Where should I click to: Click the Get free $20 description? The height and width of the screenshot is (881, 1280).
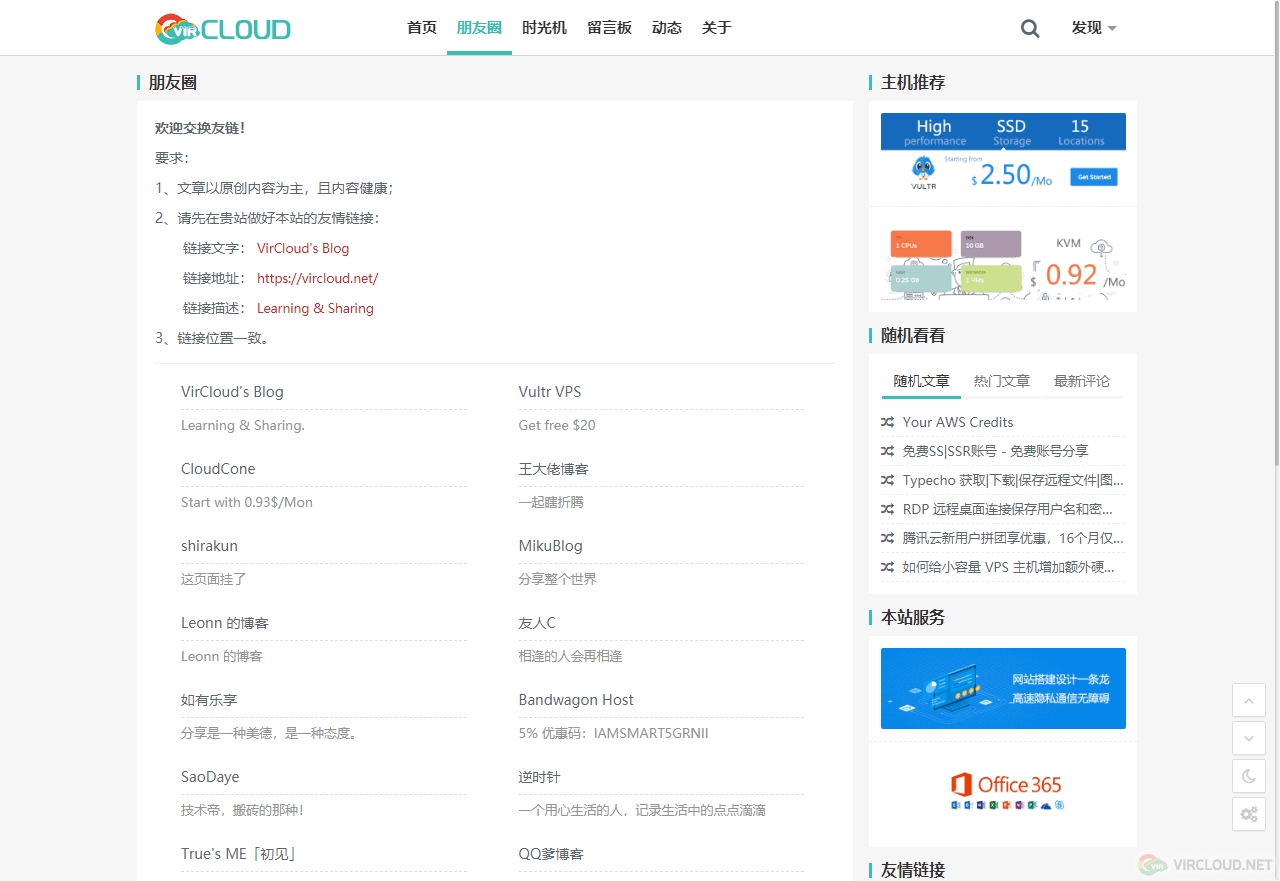557,425
